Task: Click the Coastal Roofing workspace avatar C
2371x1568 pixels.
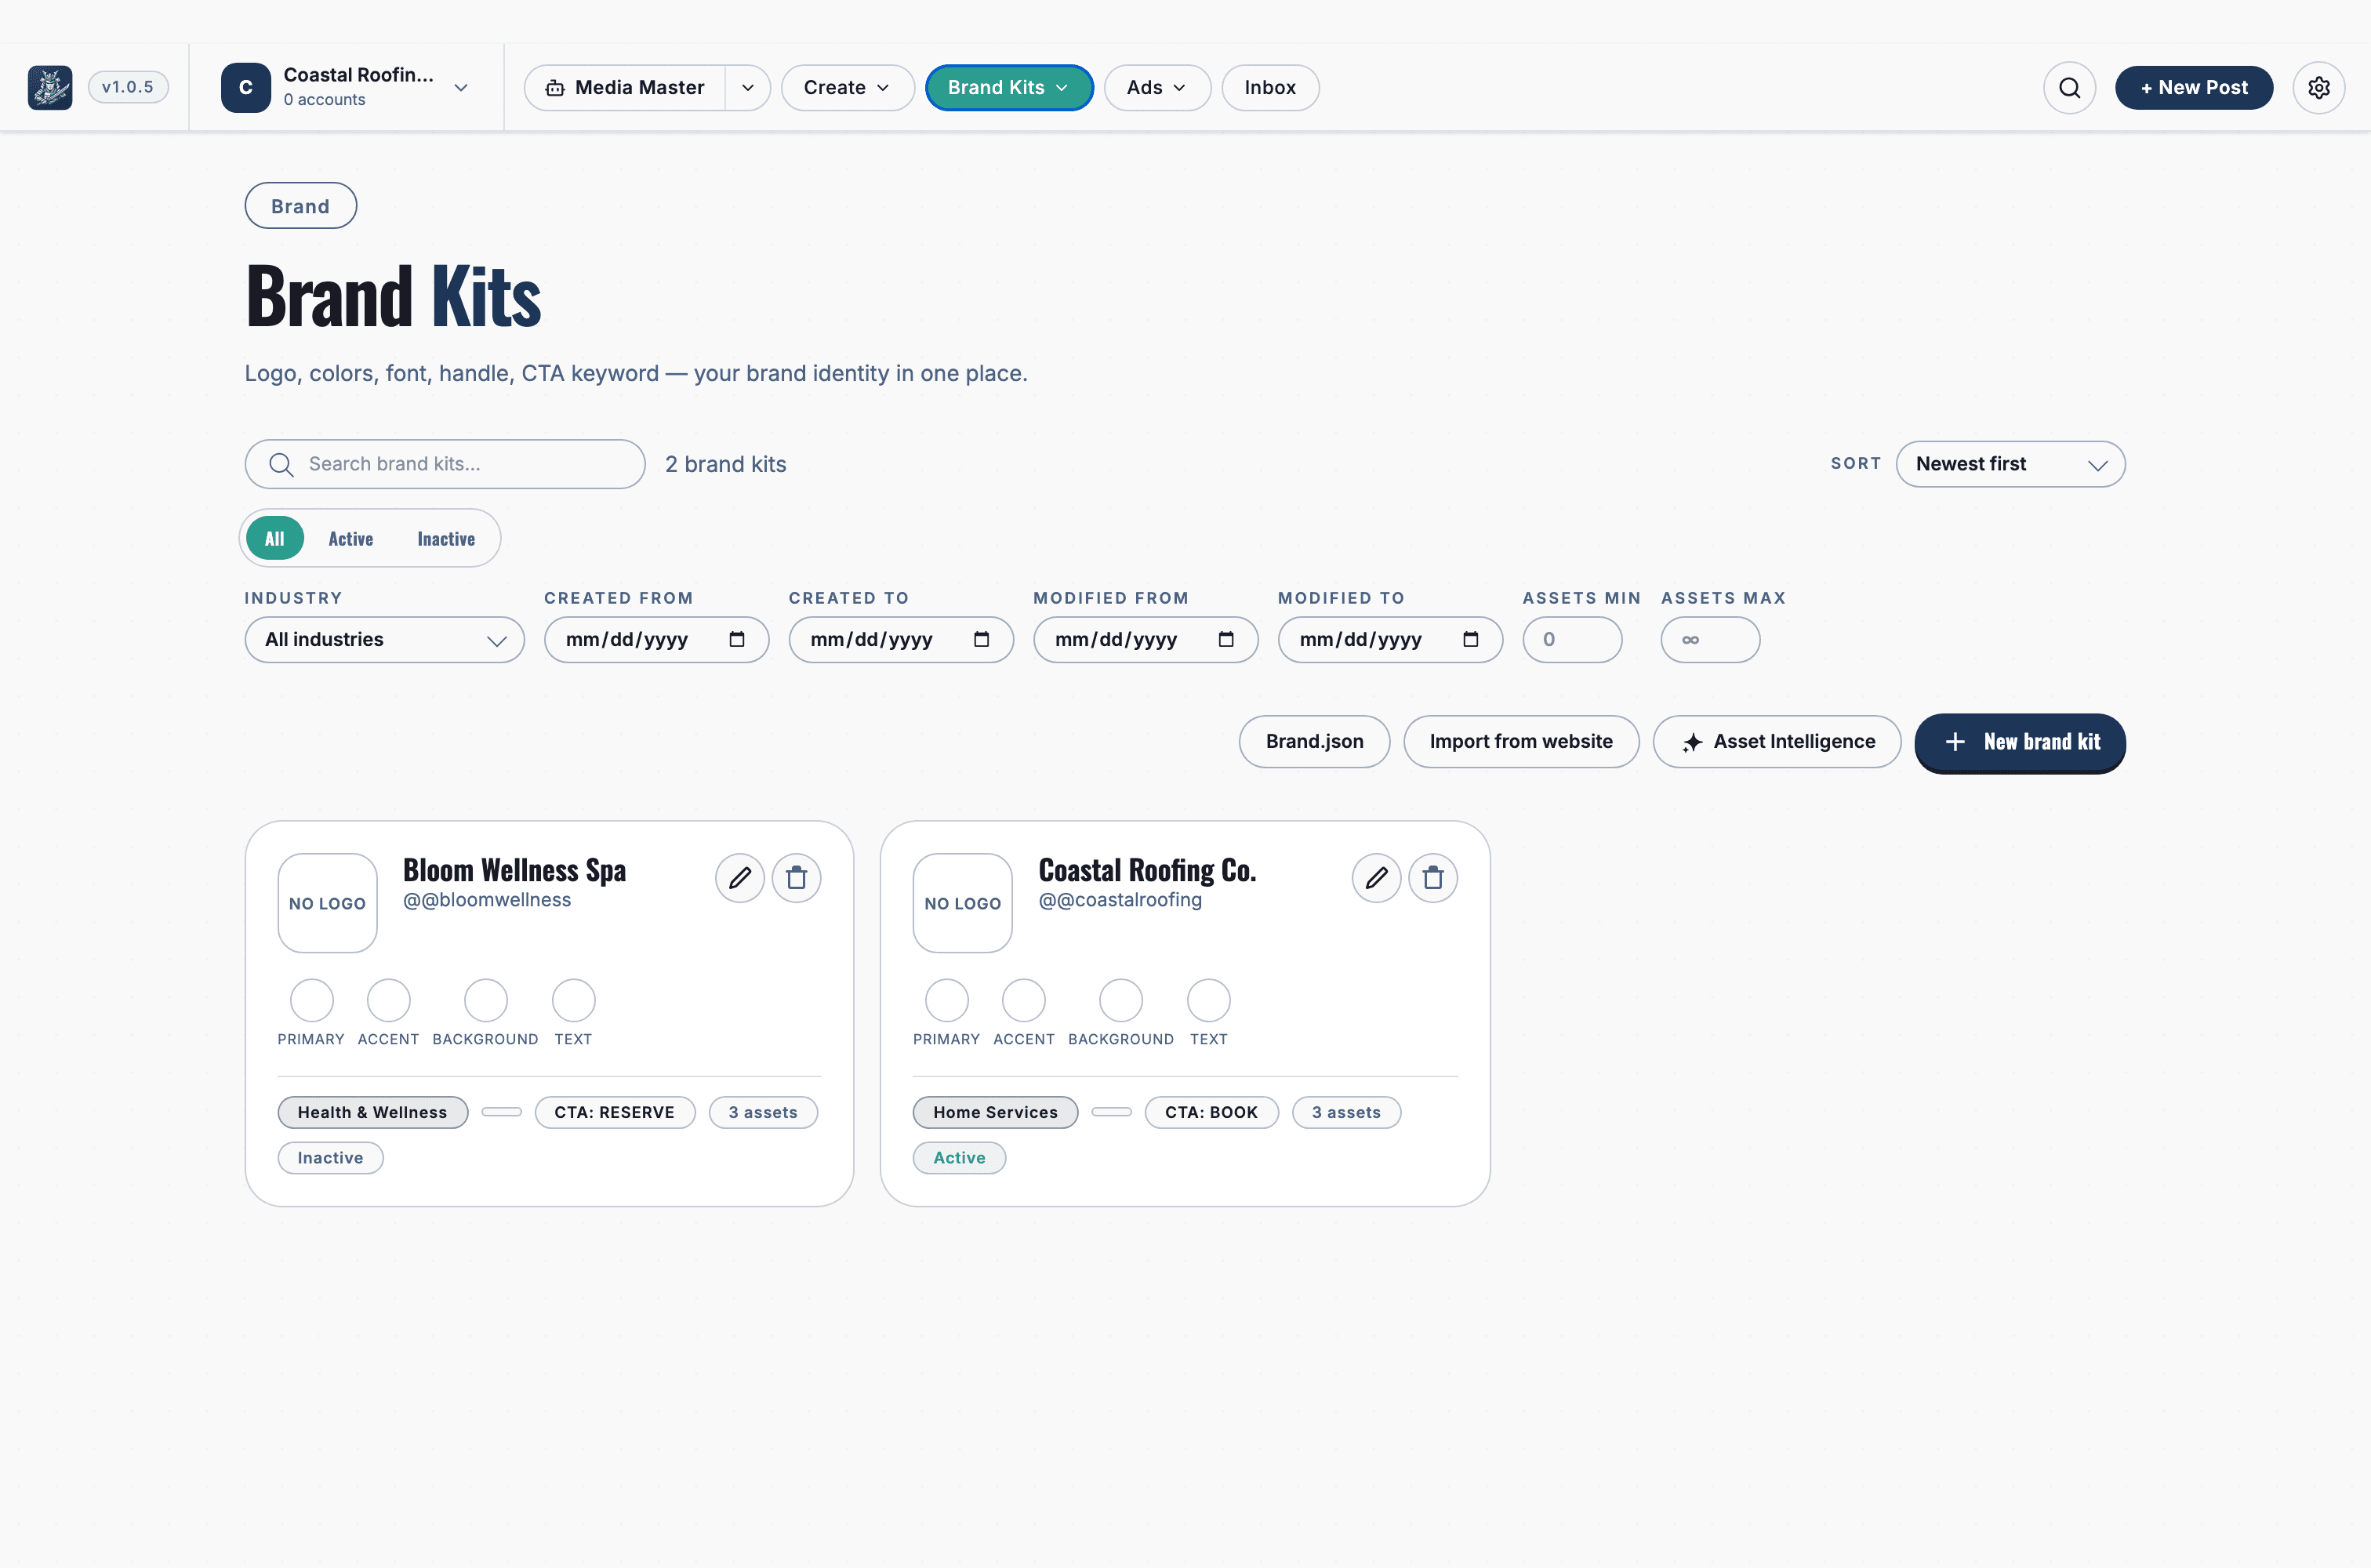Action: 246,88
